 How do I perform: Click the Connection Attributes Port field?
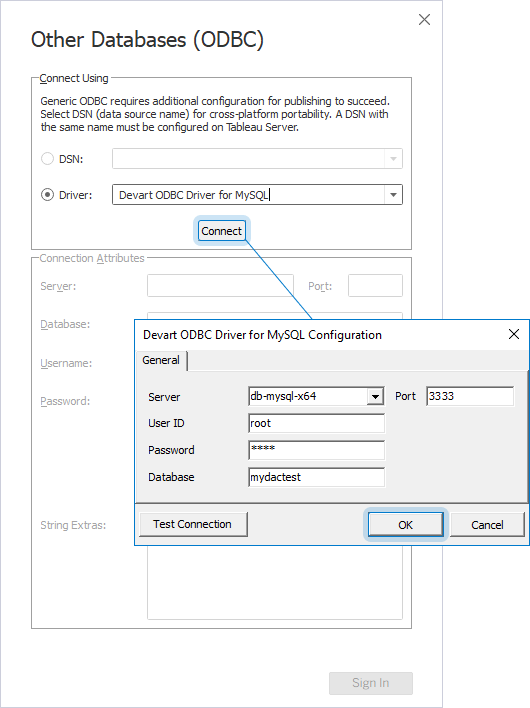(375, 286)
